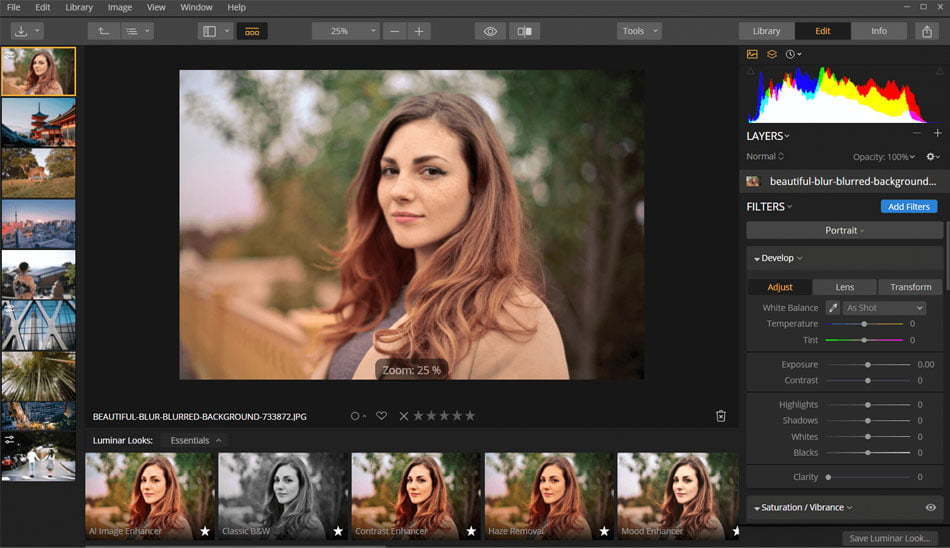Screen dimensions: 950x548
Task: Open the Essentials looks category dropdown
Action: (196, 441)
